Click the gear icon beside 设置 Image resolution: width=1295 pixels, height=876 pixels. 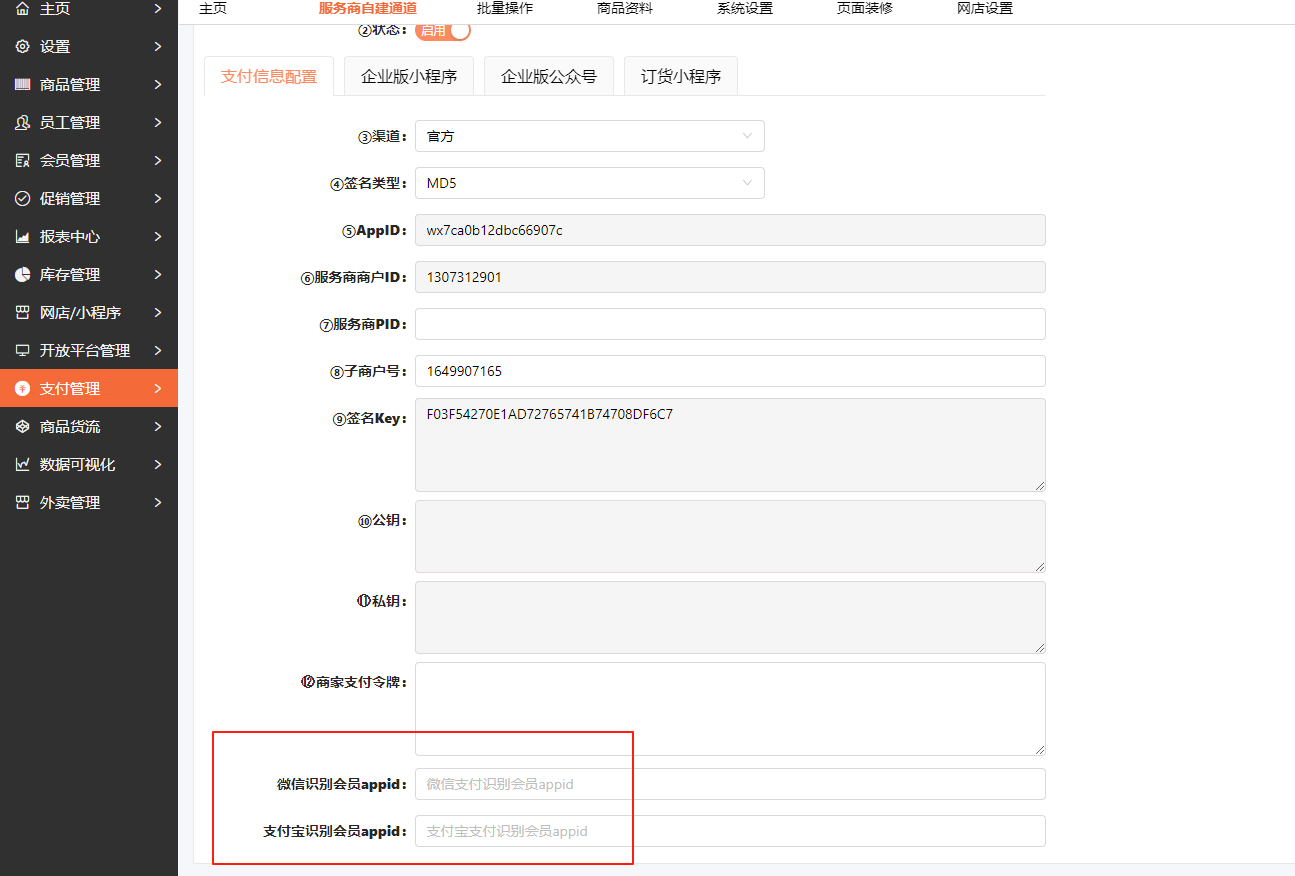[22, 46]
